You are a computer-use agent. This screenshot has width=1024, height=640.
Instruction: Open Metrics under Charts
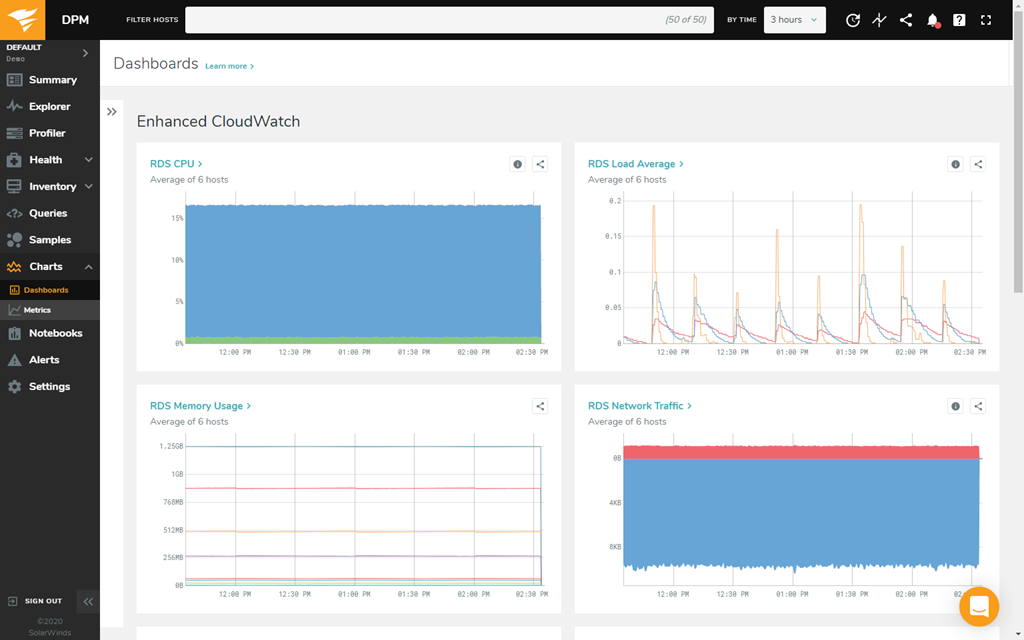click(37, 310)
